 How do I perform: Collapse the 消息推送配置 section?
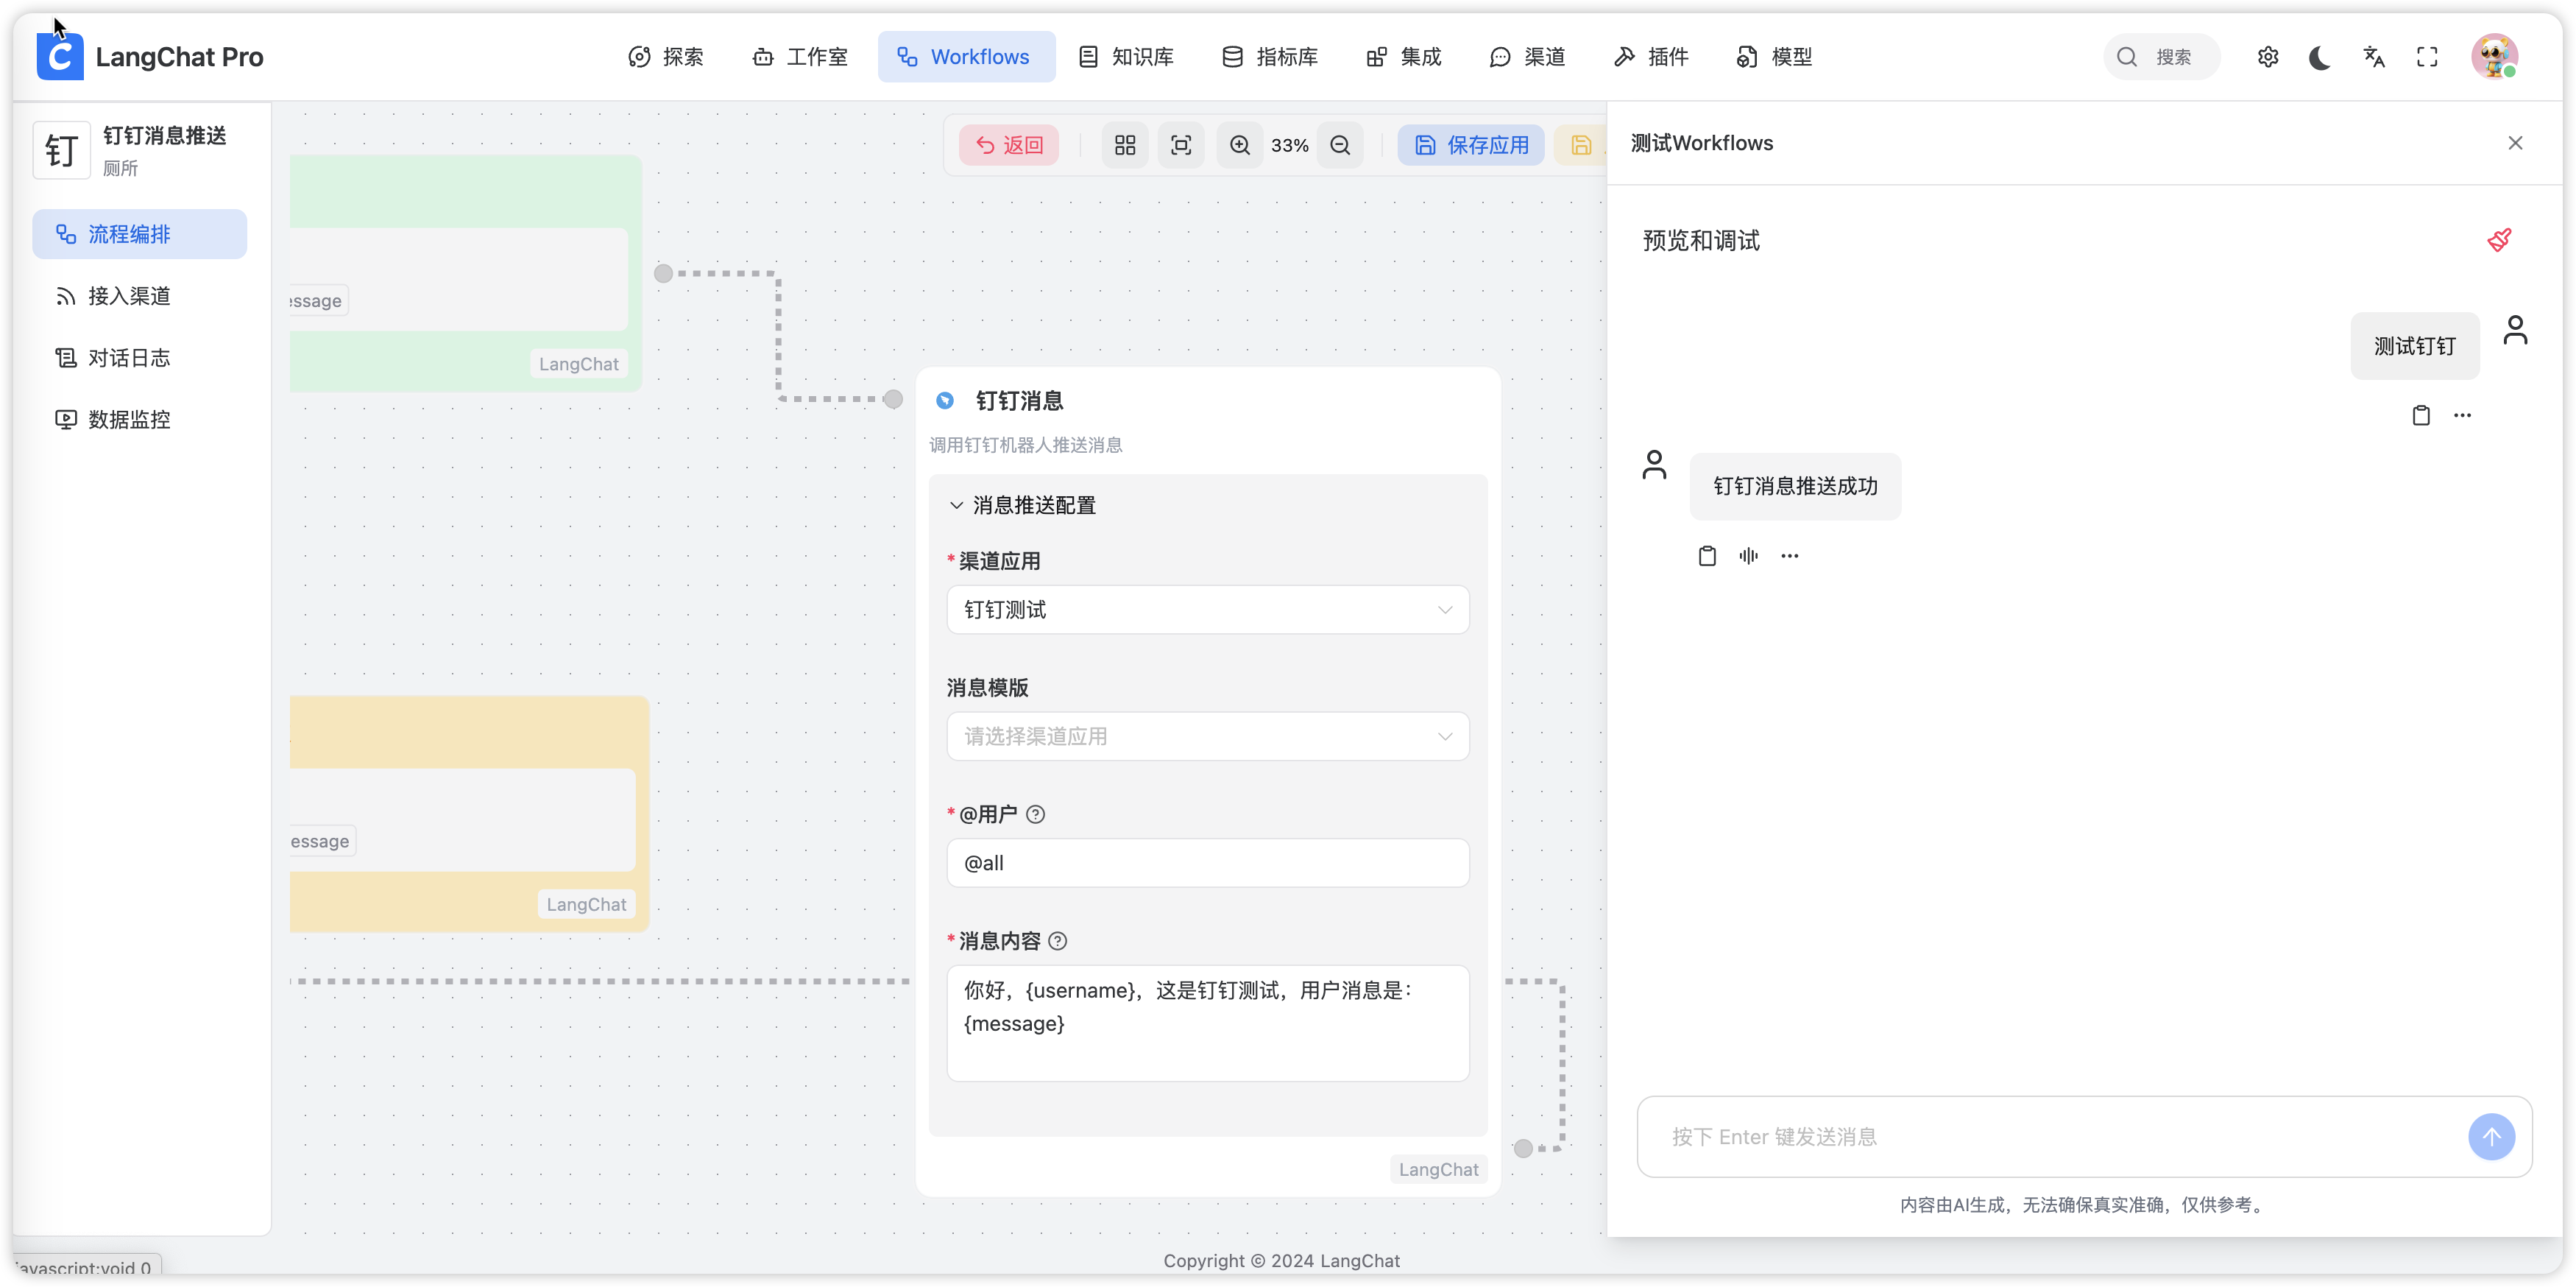click(957, 506)
